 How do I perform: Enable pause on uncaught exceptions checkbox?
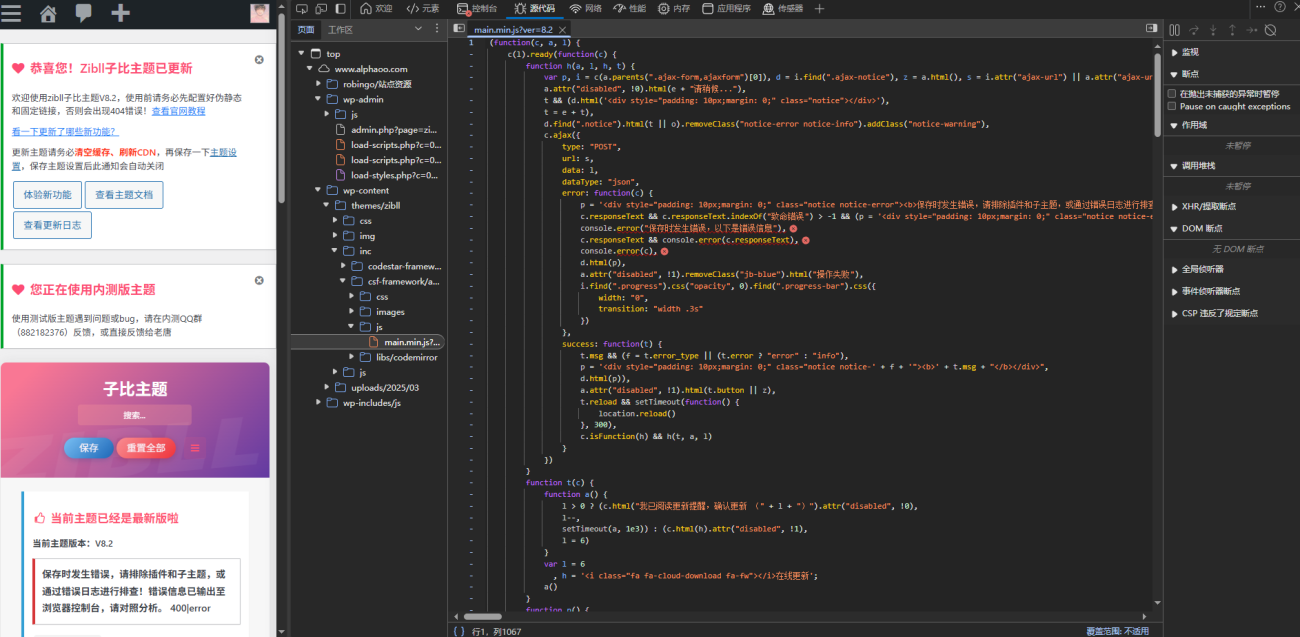[x=1172, y=93]
